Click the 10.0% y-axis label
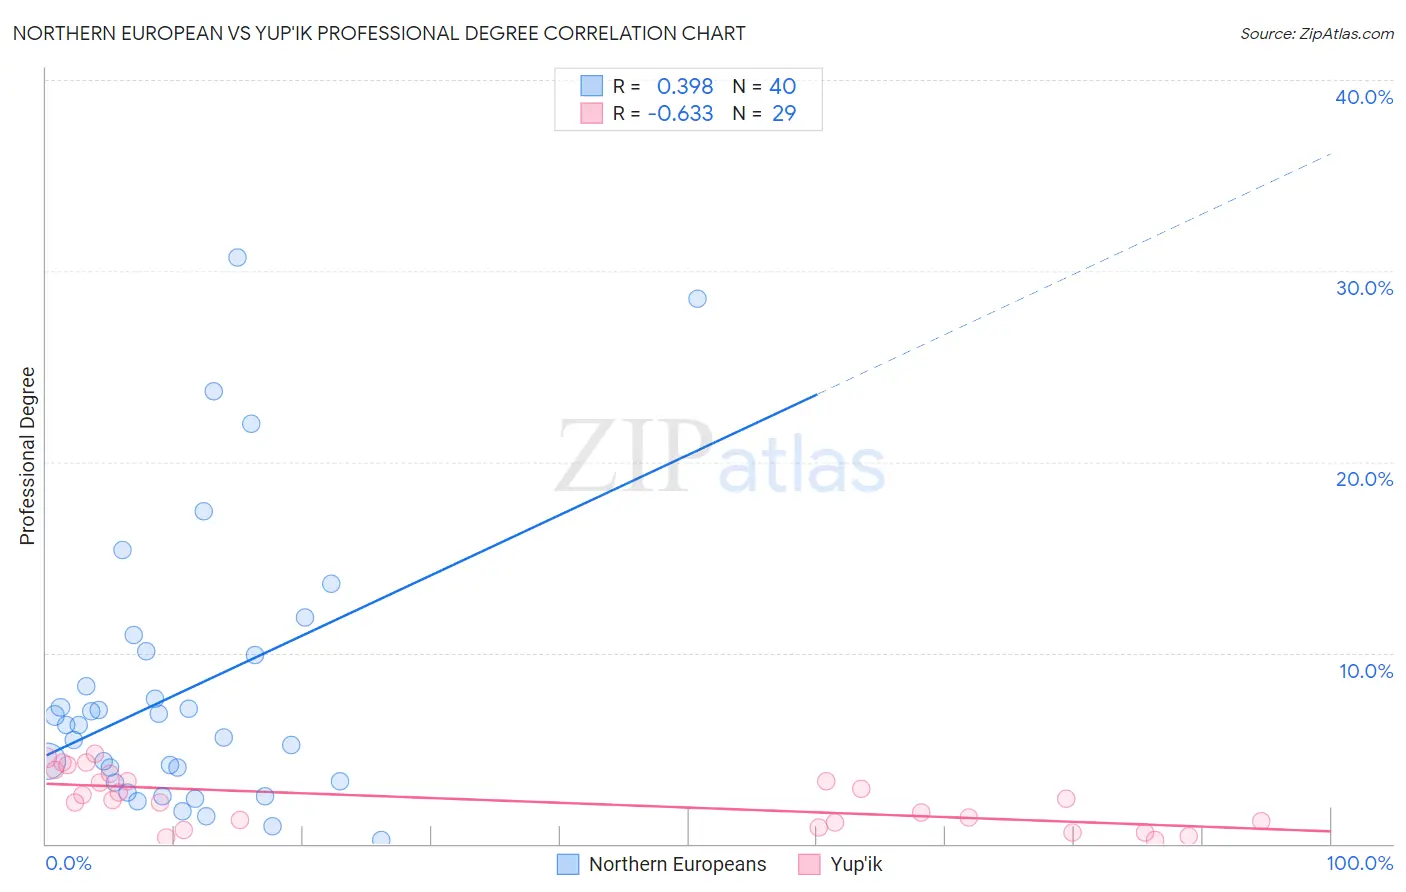The height and width of the screenshot is (892, 1406). point(1366,671)
